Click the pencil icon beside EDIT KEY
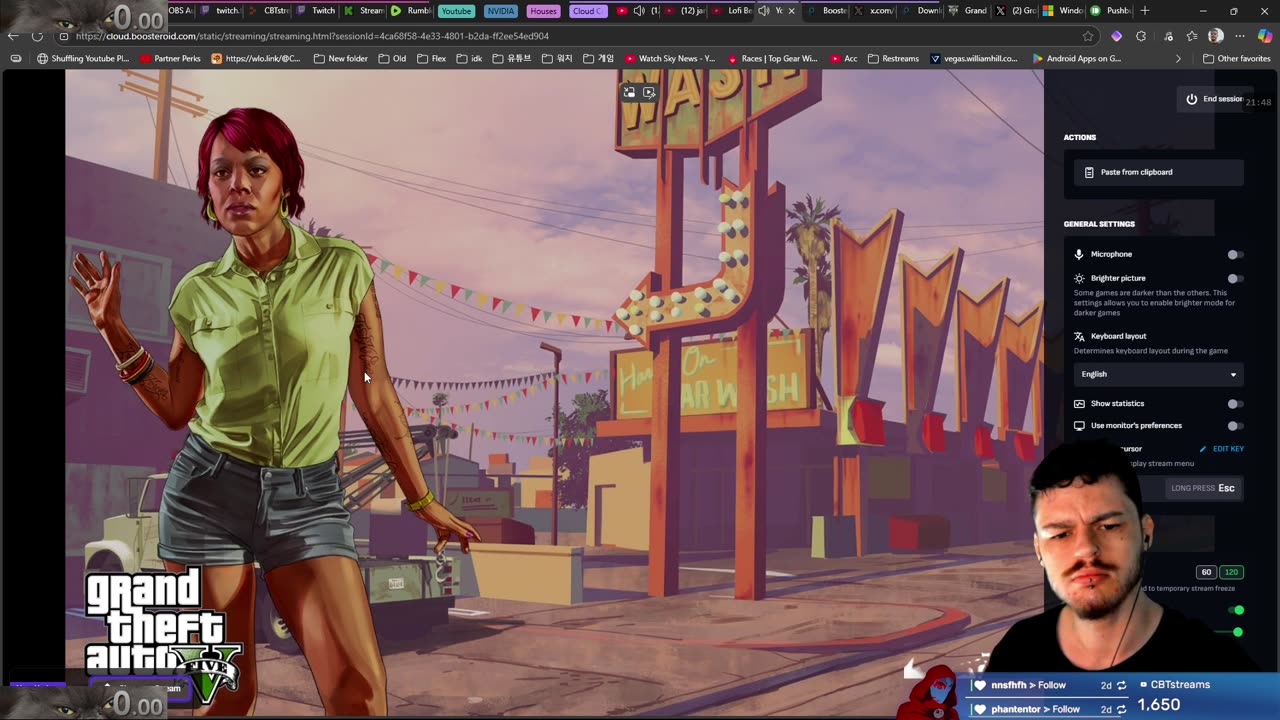 pyautogui.click(x=1203, y=449)
